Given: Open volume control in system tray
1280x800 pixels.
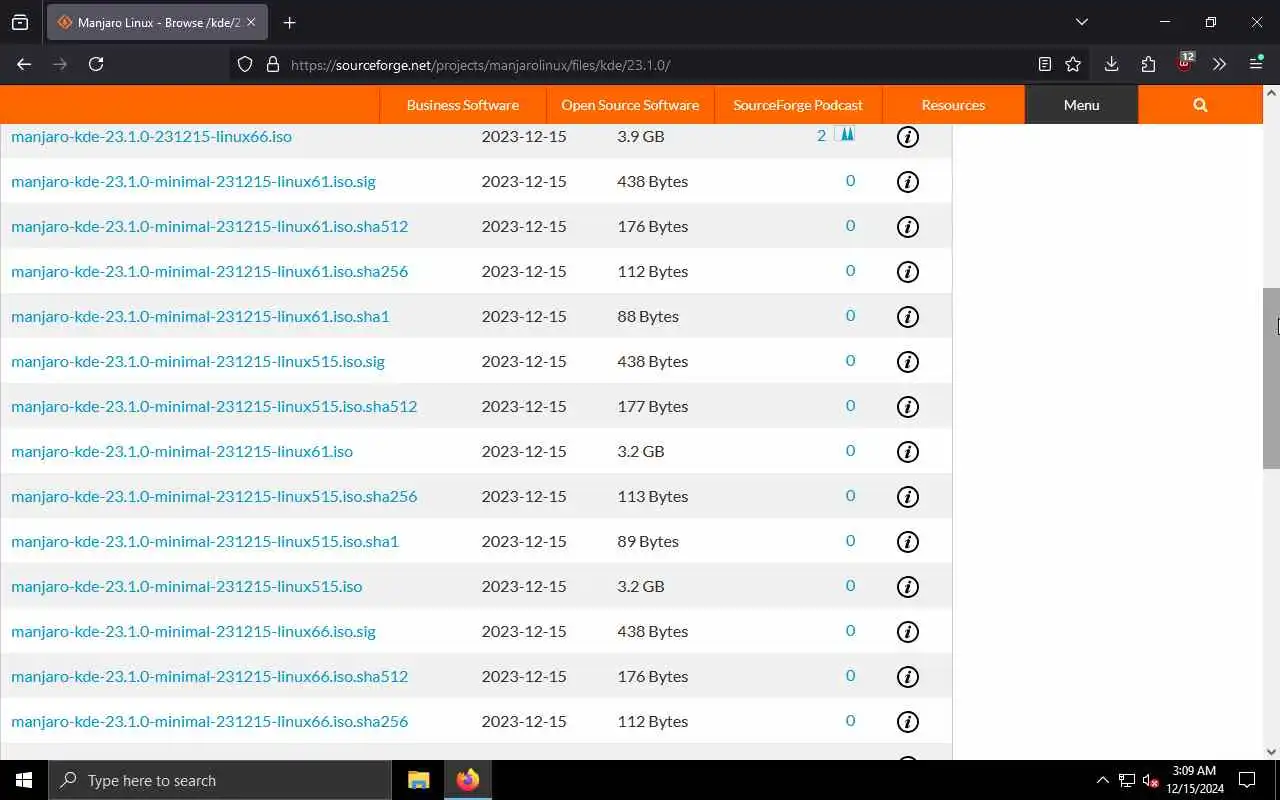Looking at the screenshot, I should 1151,780.
